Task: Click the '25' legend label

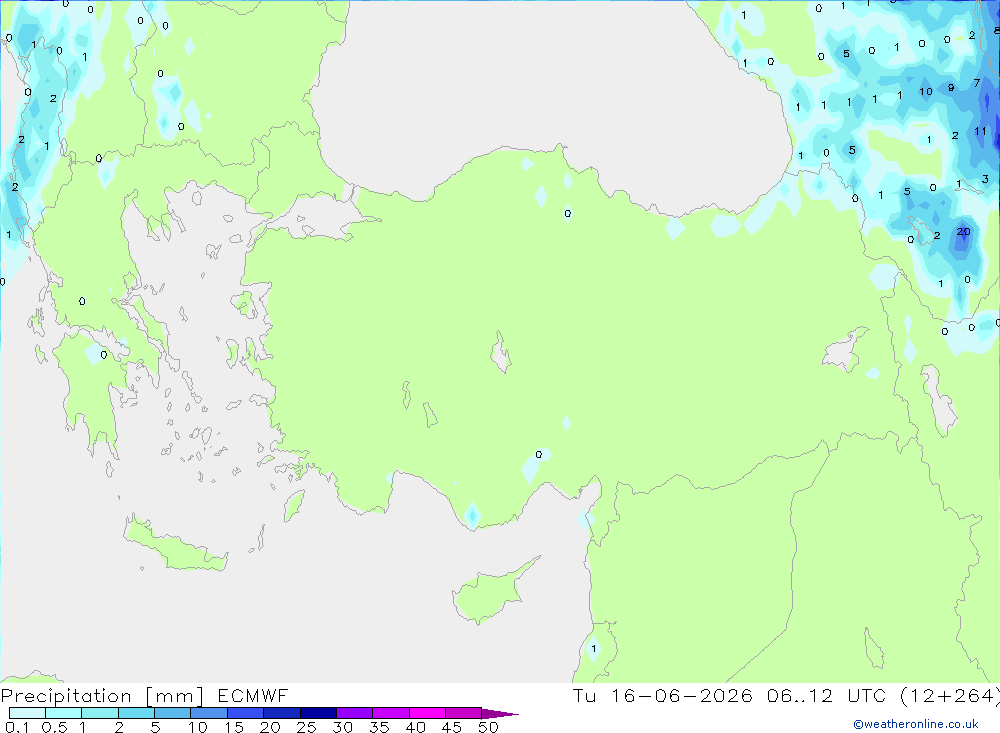Action: pyautogui.click(x=306, y=727)
